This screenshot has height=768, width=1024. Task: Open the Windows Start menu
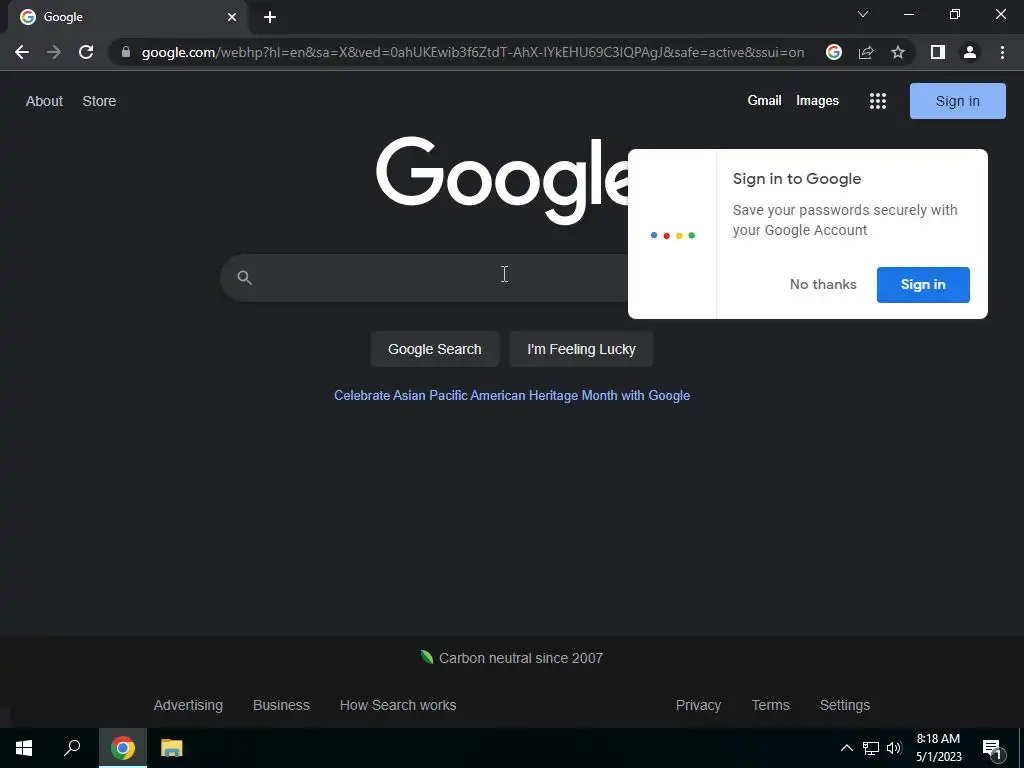coord(24,748)
